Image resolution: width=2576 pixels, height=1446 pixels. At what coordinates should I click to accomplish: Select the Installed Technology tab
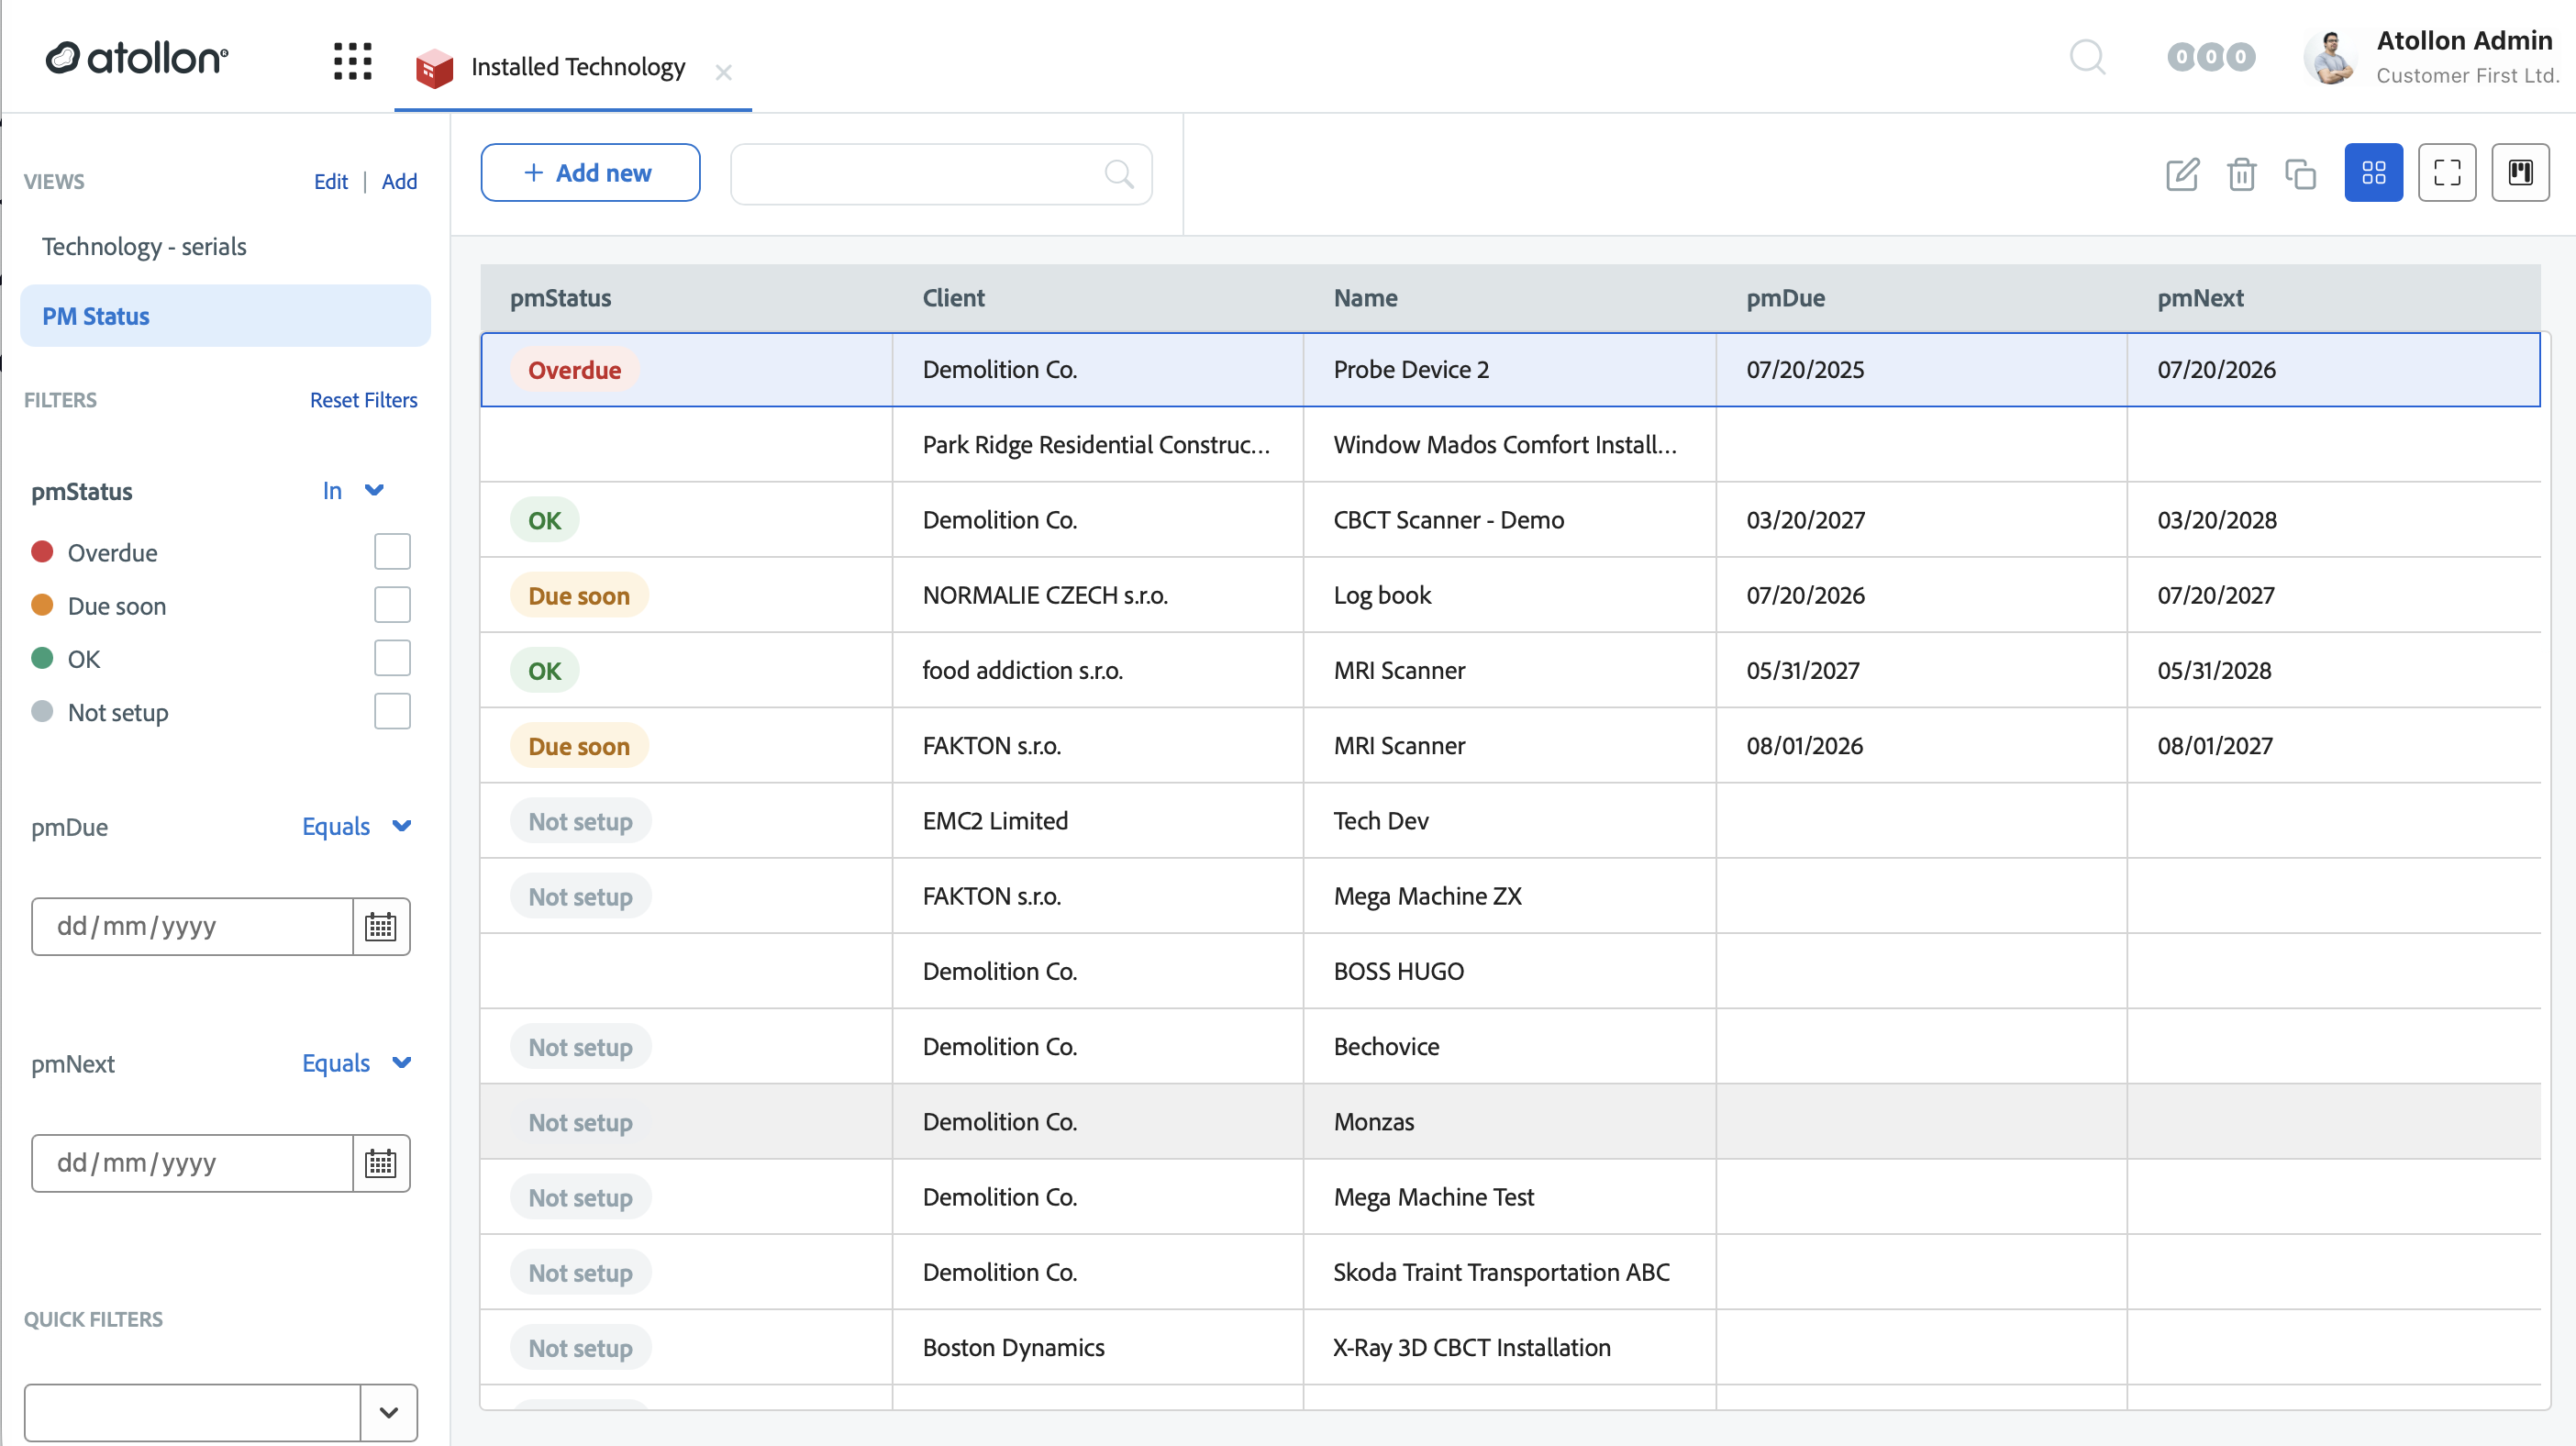[x=577, y=67]
